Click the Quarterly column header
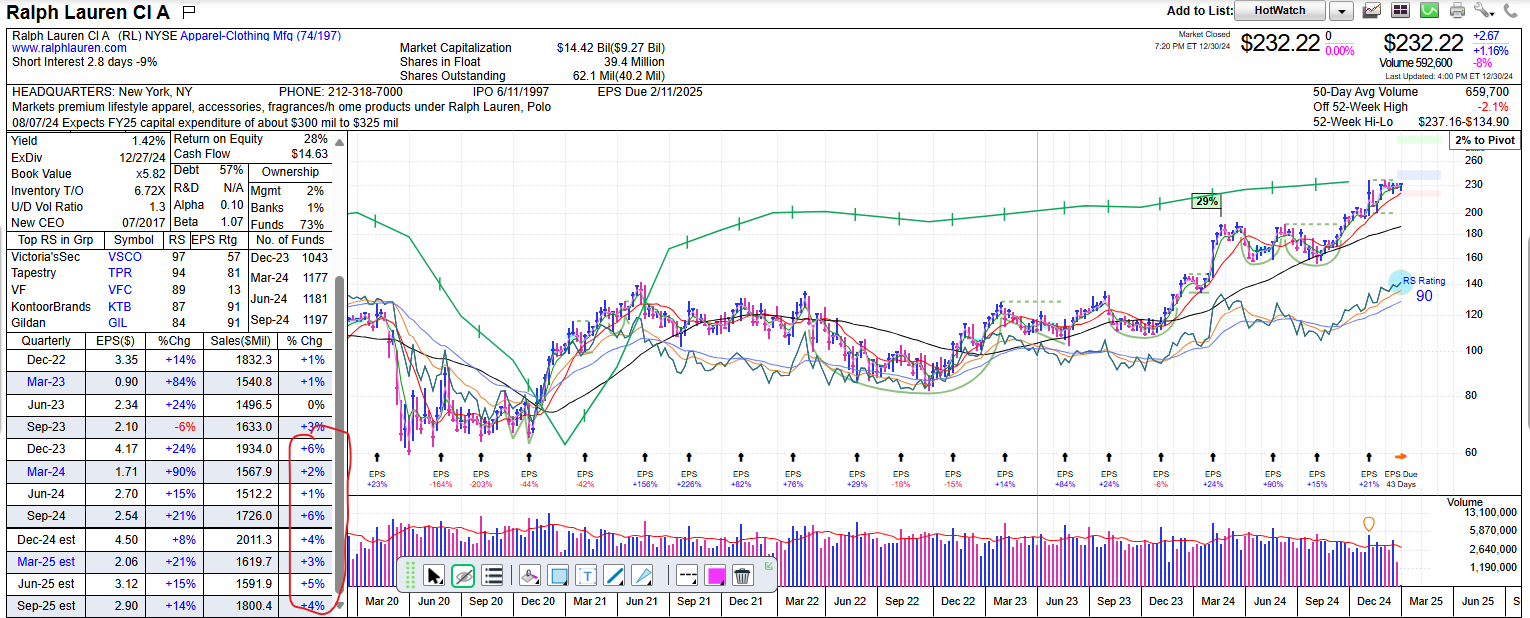The width and height of the screenshot is (1530, 618). tap(46, 341)
